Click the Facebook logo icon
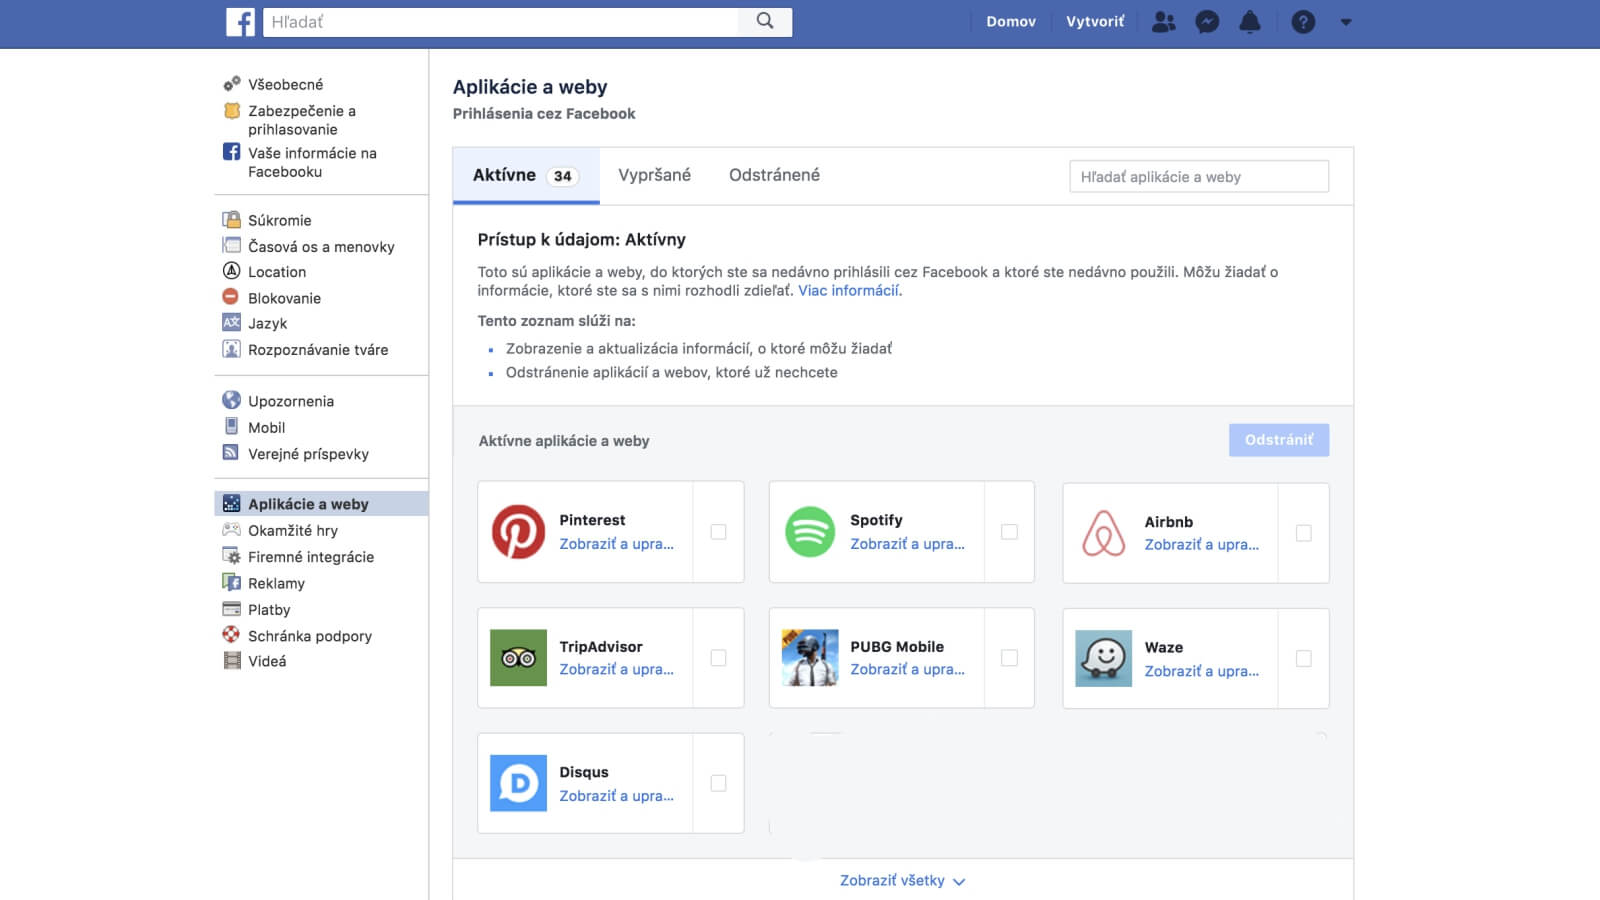Screen dimensions: 1600x900 click(x=240, y=22)
